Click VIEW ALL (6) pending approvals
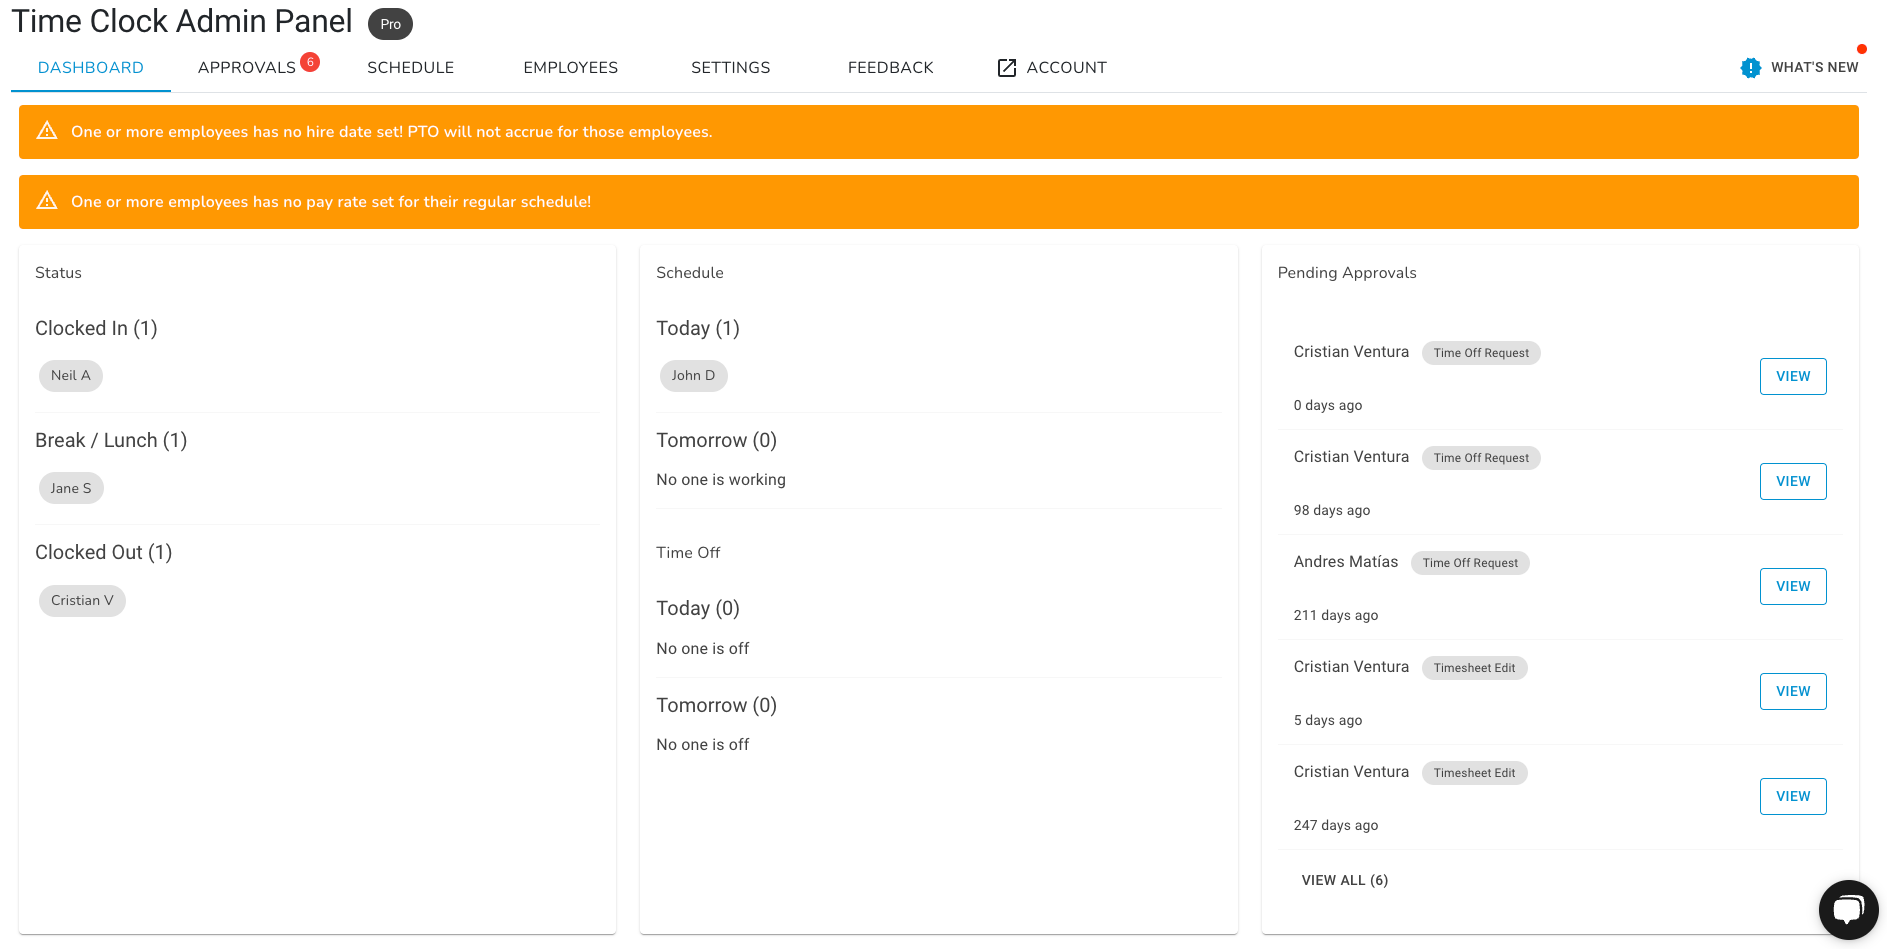 [1344, 880]
